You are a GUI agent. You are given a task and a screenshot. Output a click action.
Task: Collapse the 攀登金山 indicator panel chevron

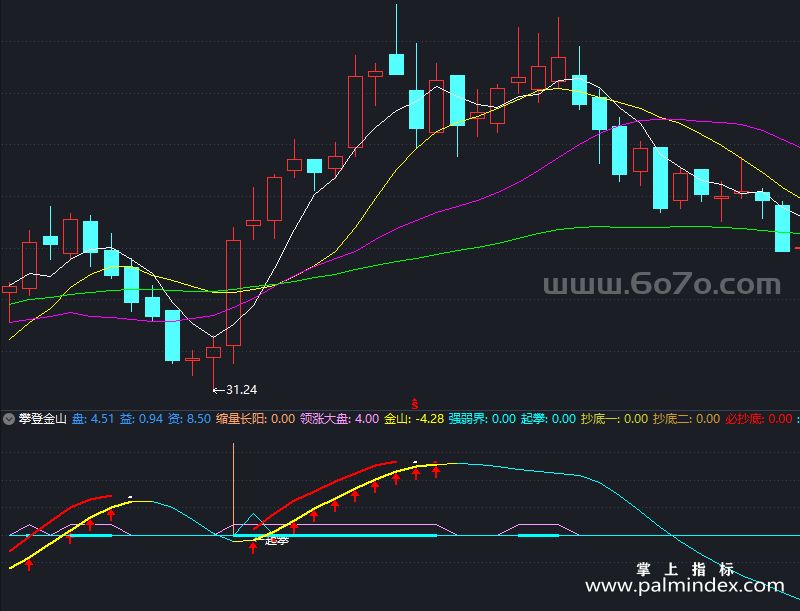tap(9, 419)
